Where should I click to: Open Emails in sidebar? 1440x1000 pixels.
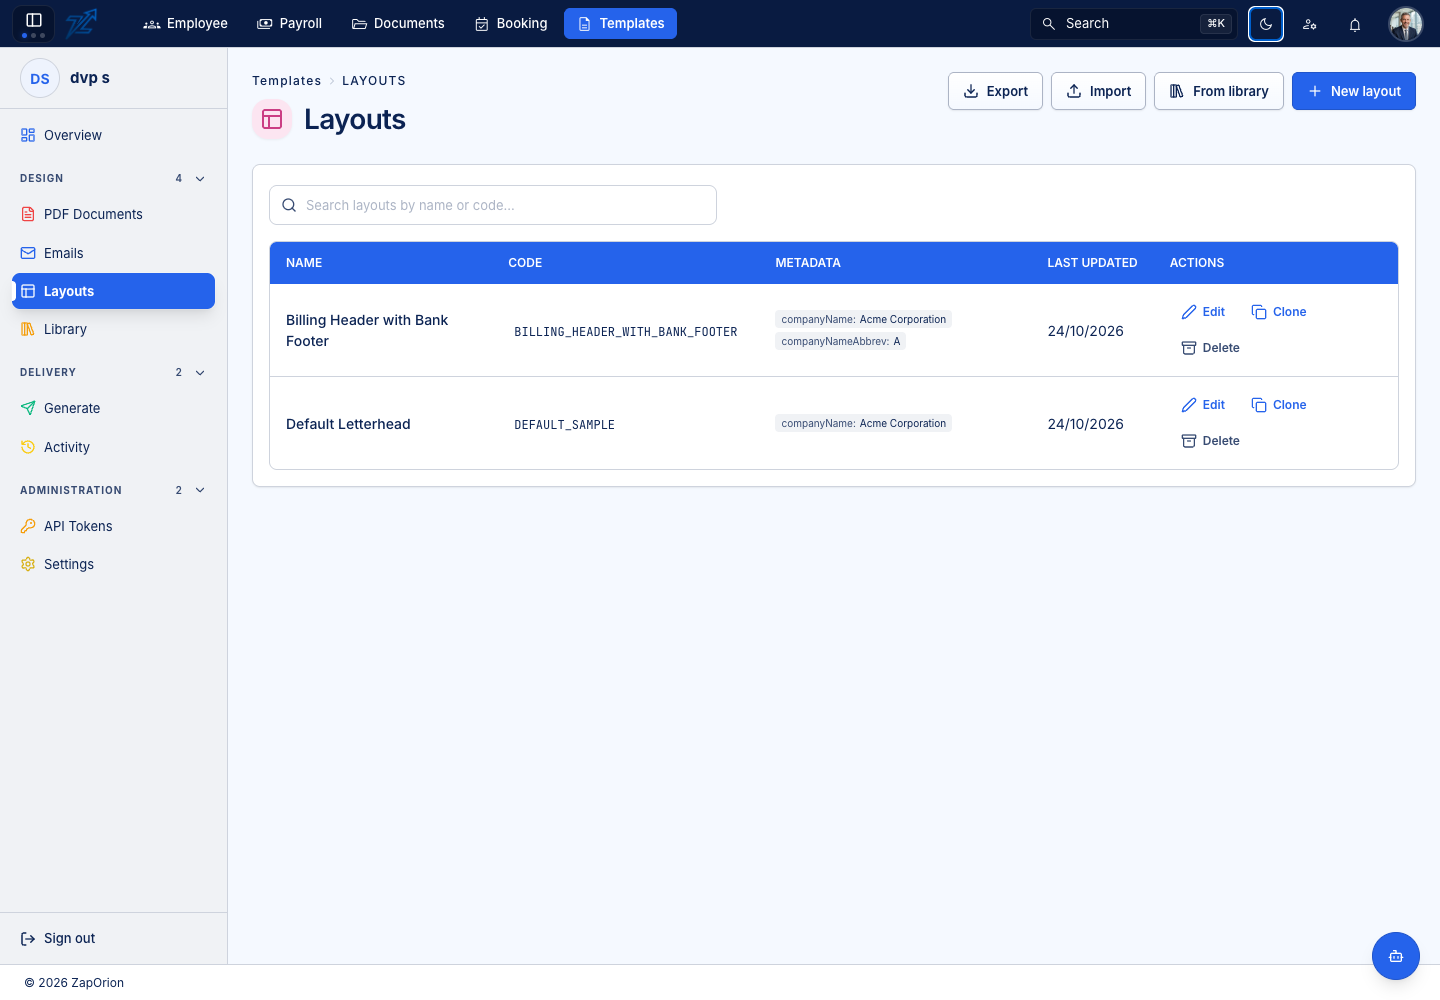[x=113, y=254]
